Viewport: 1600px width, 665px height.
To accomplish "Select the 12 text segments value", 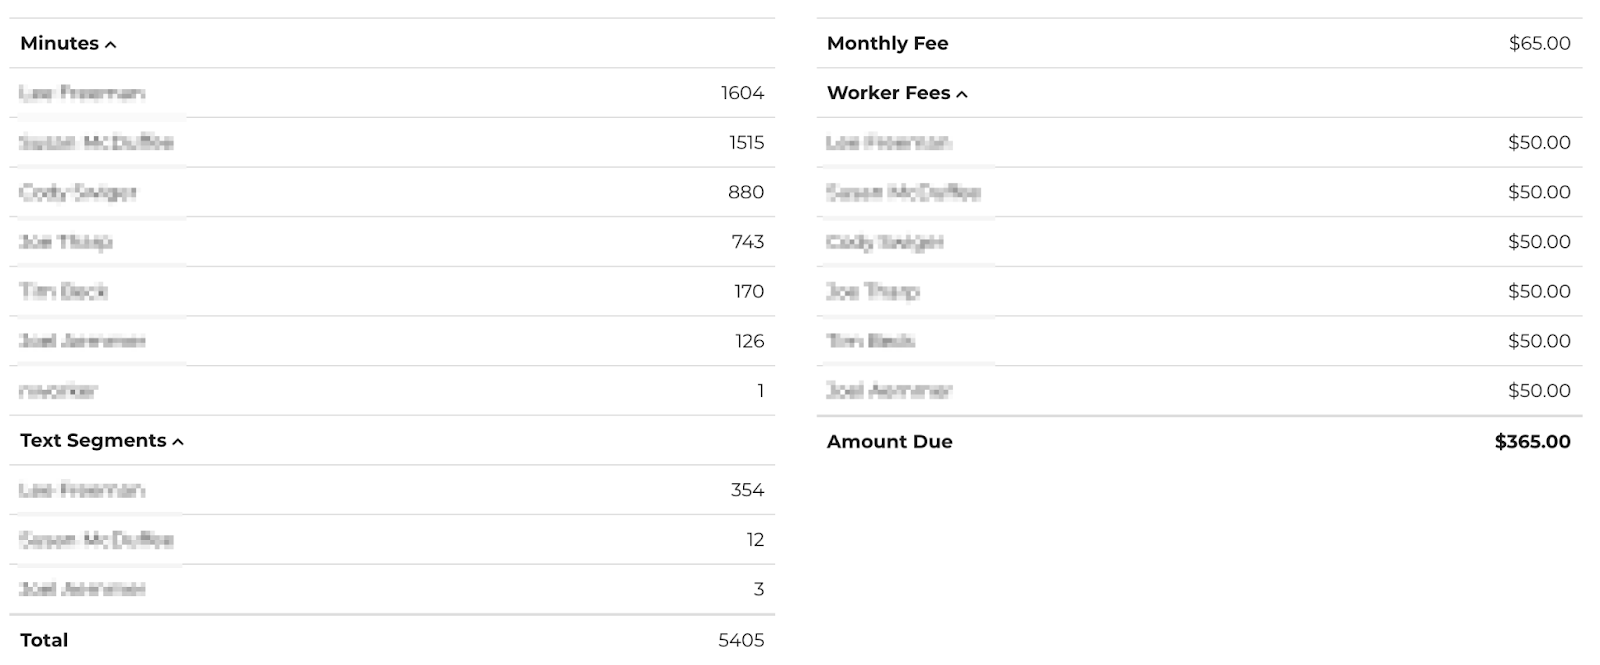I will (755, 540).
